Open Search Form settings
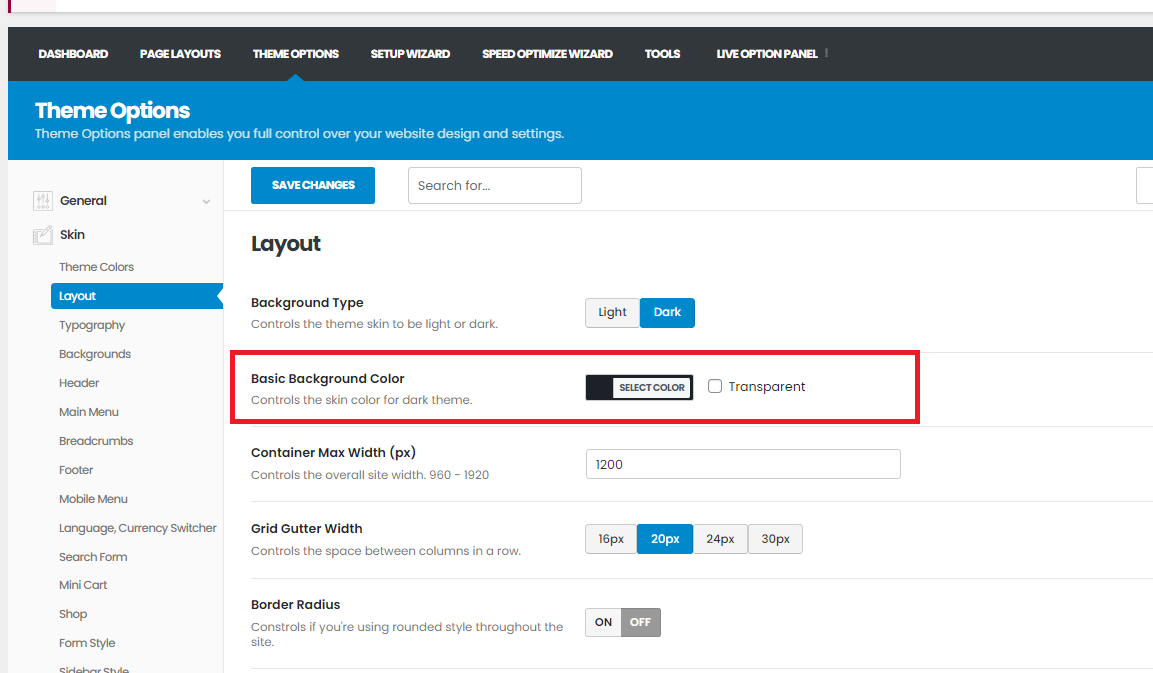 pos(93,557)
